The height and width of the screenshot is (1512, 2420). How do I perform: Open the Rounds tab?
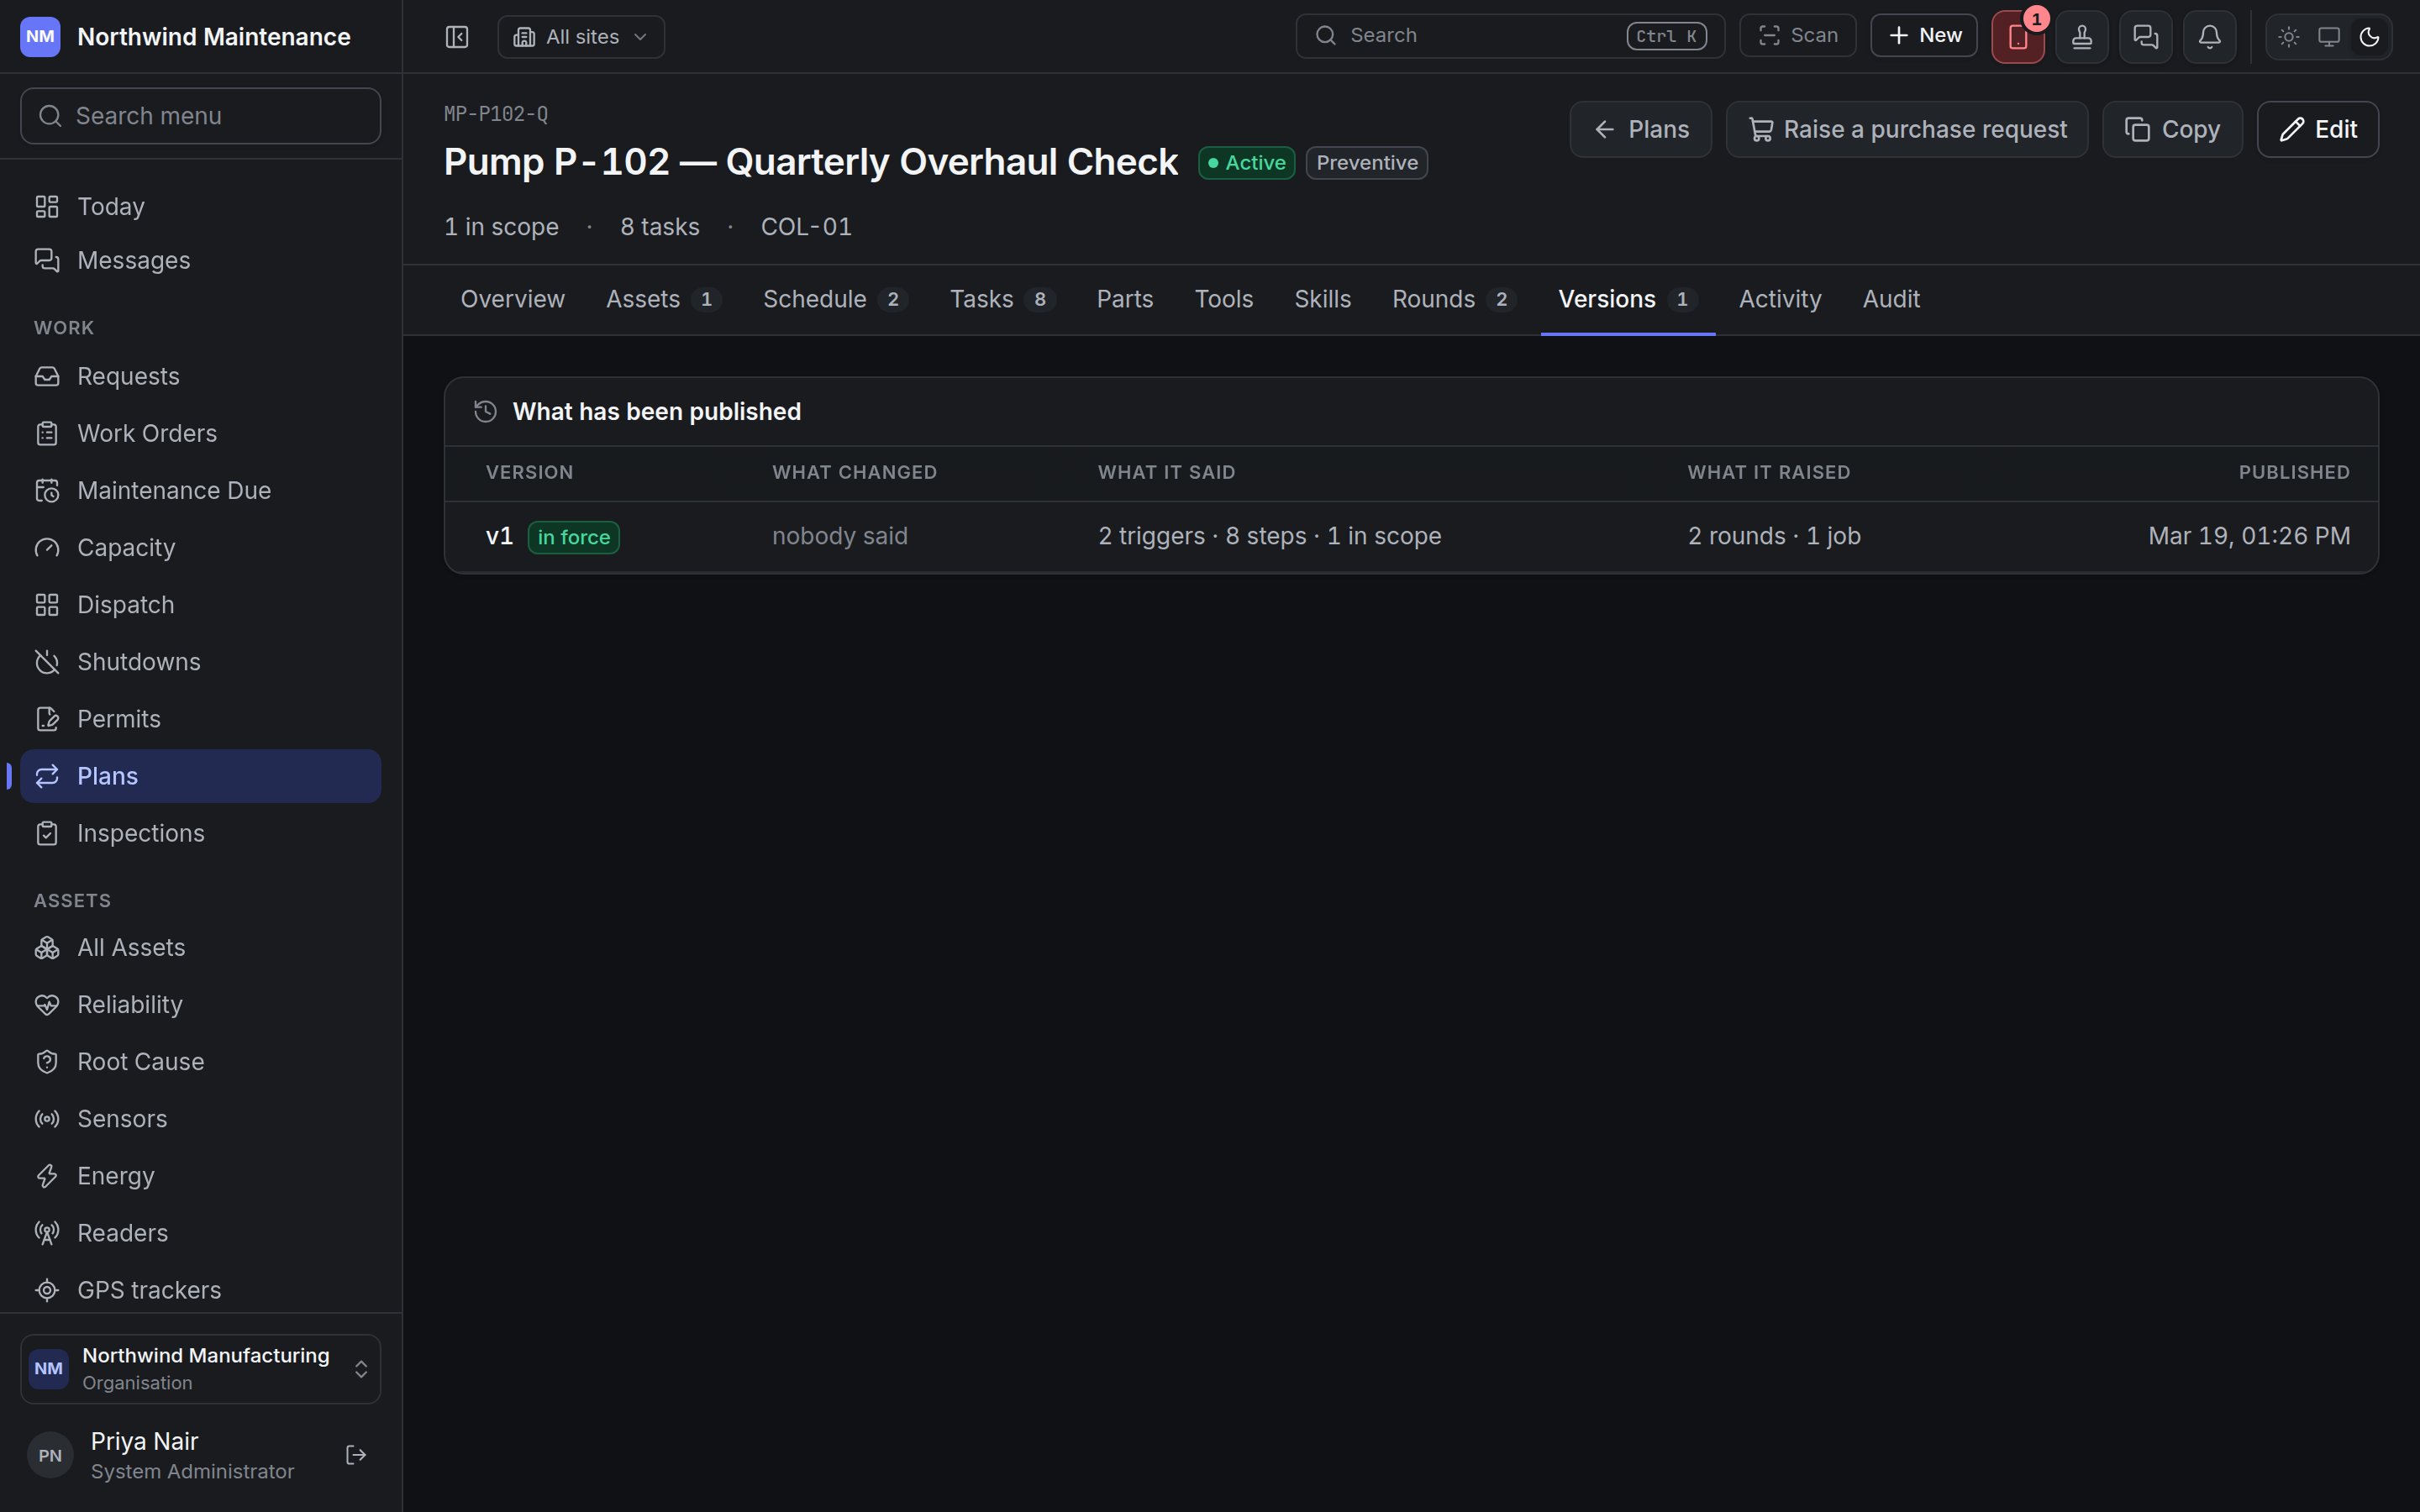coord(1454,299)
